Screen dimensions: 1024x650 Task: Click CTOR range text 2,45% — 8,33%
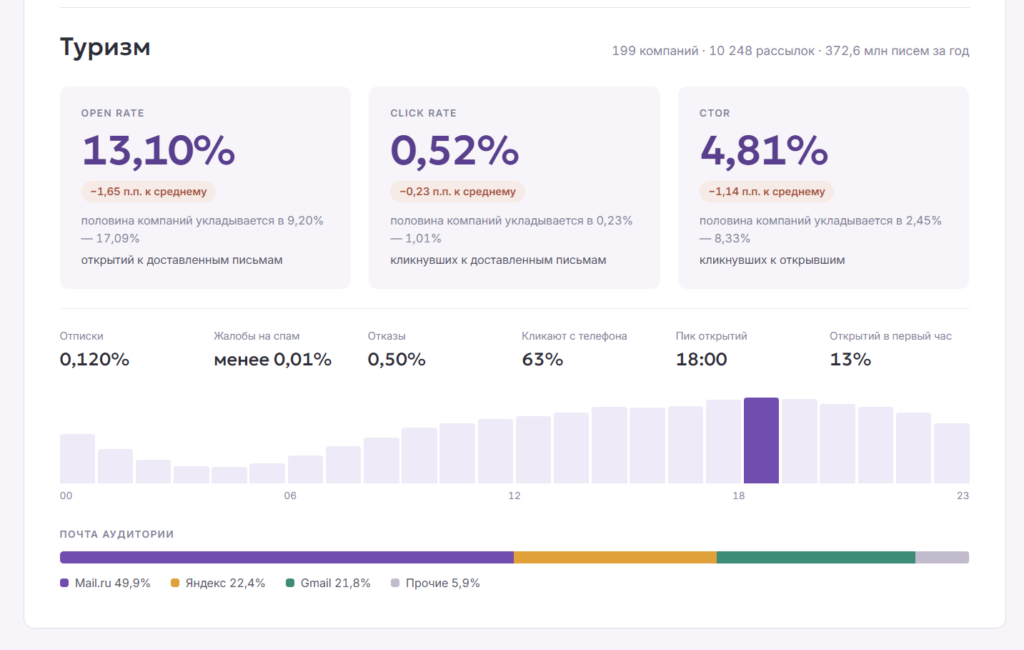(x=820, y=229)
